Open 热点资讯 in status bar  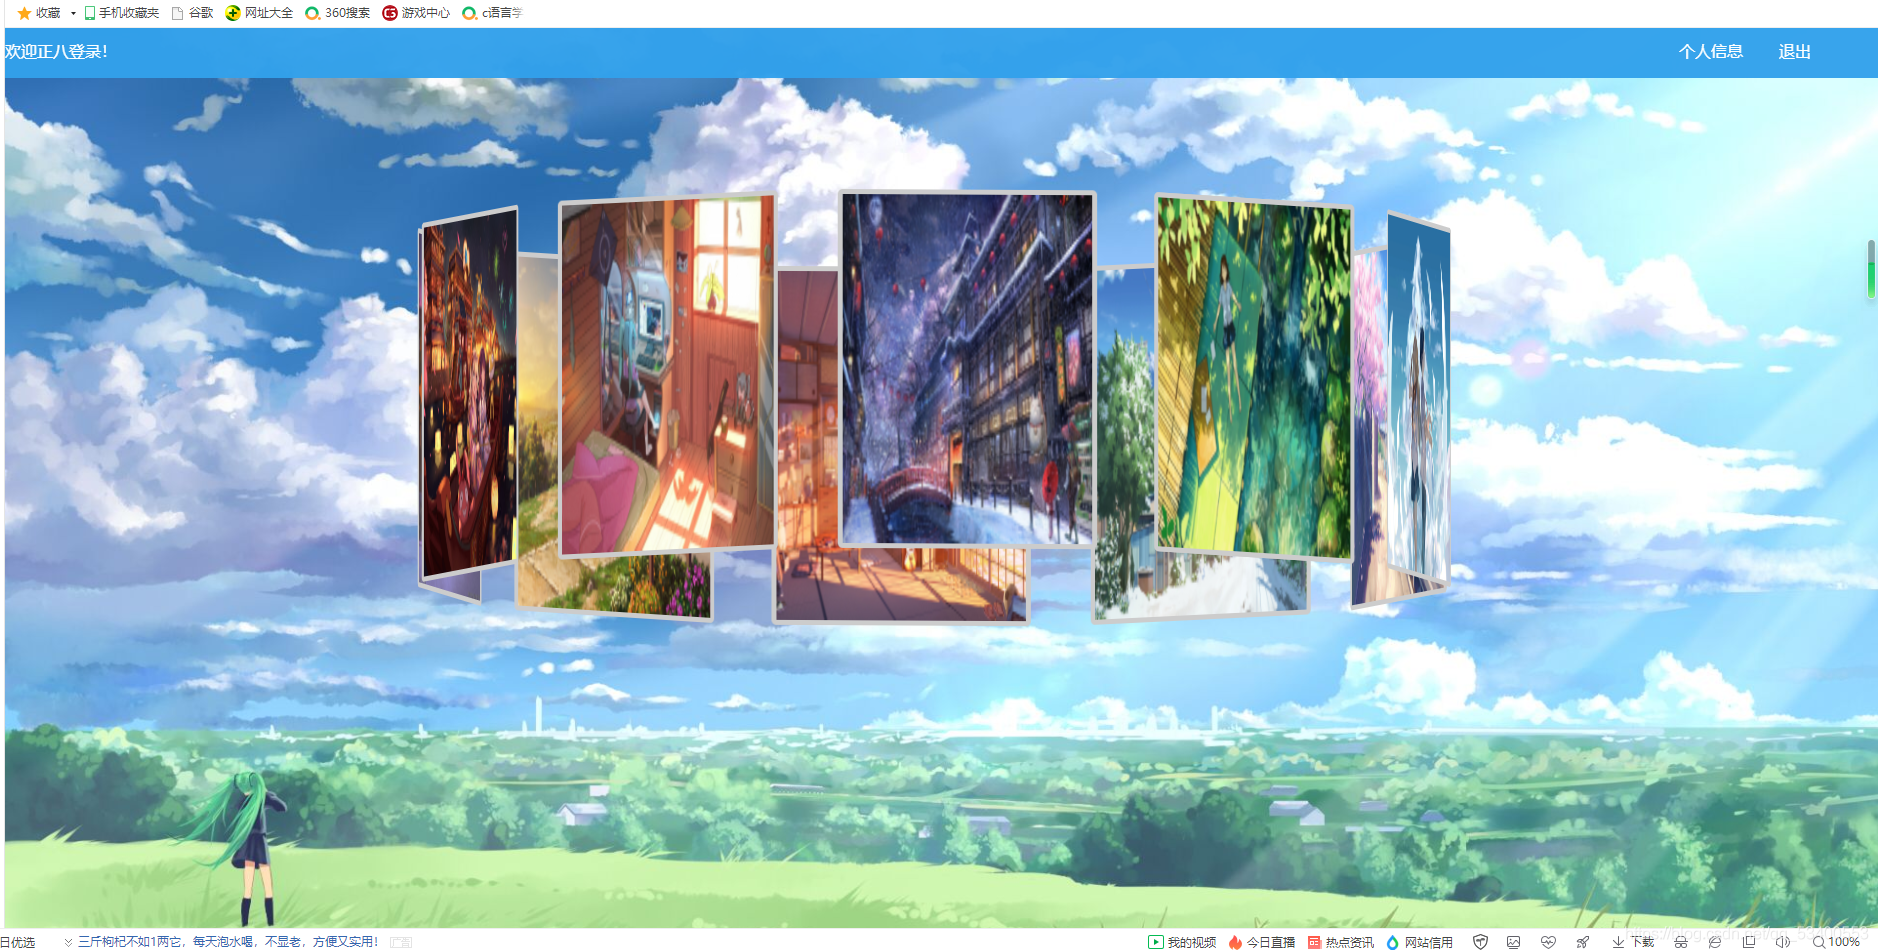point(1340,942)
